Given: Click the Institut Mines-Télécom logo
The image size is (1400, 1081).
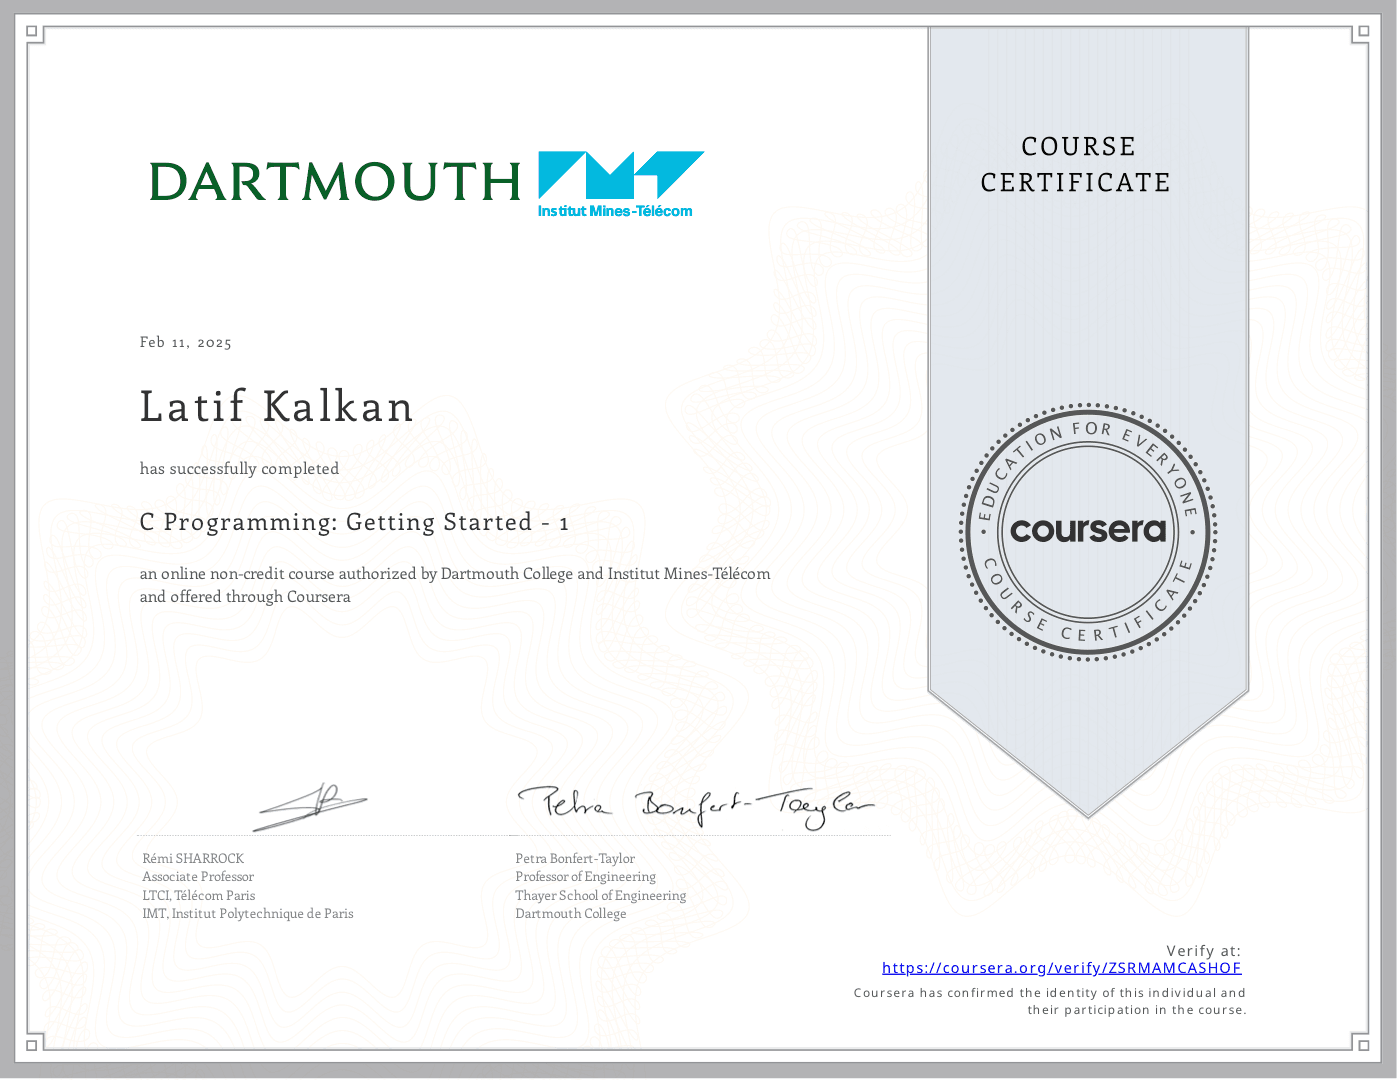Looking at the screenshot, I should pos(621,184).
